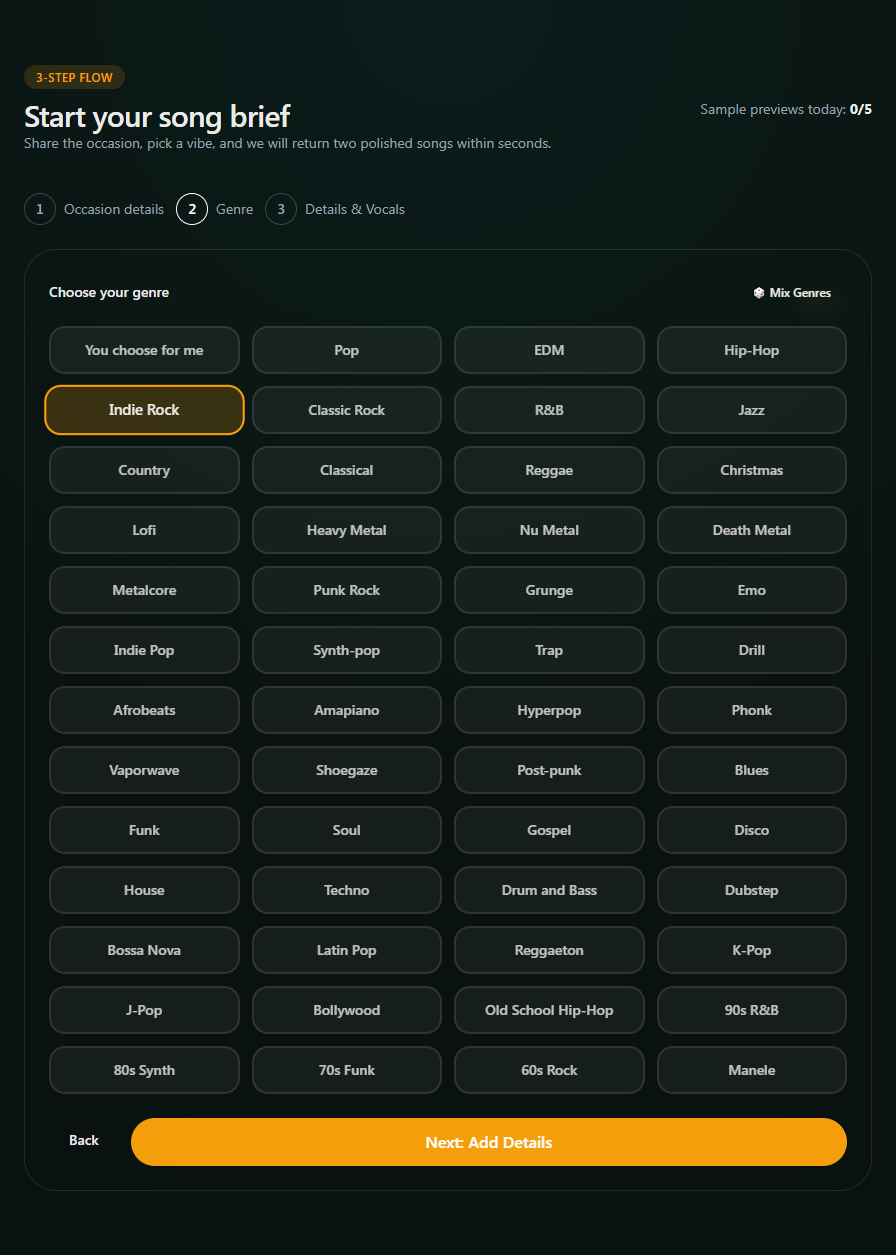Pick the Afrobeats genre

coord(144,710)
